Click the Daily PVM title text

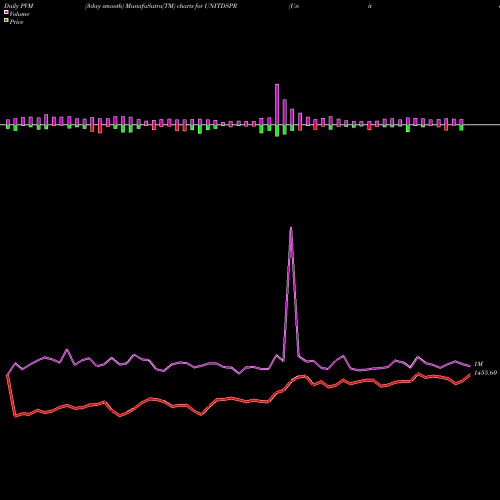[19, 6]
